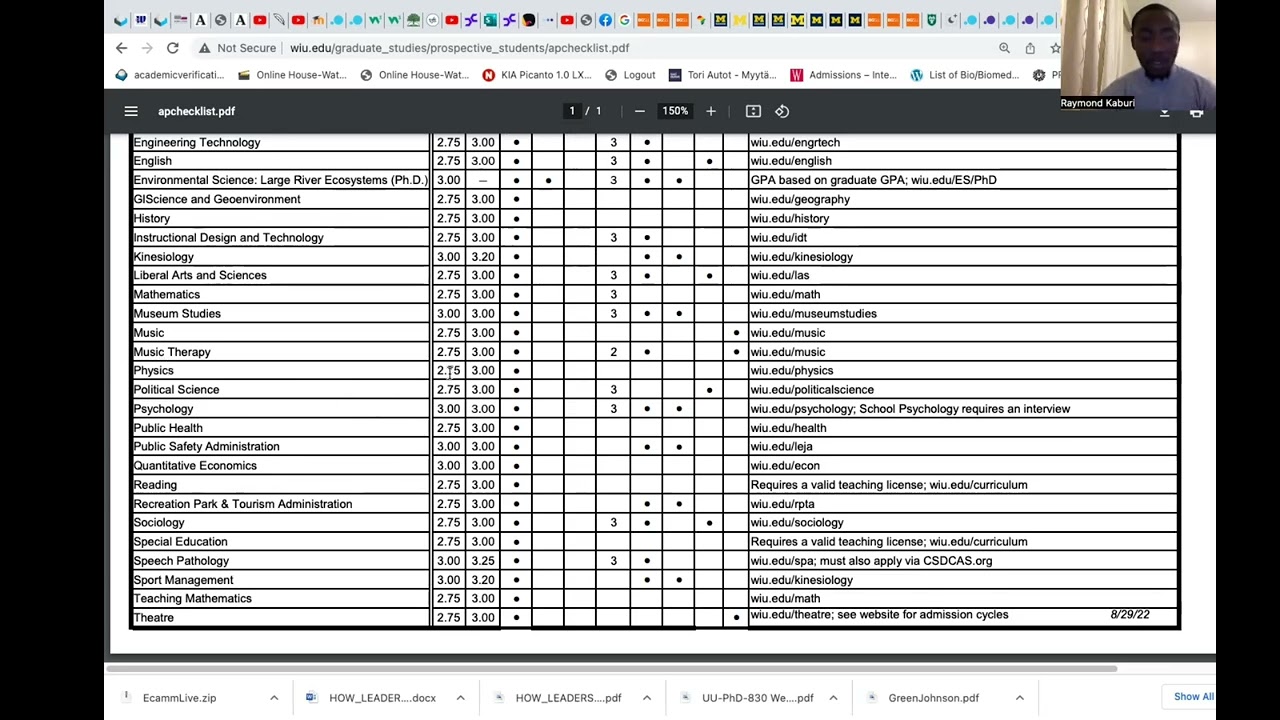Click wiu.edu/museumstudies text
Viewport: 1280px width, 720px height.
pyautogui.click(x=813, y=314)
